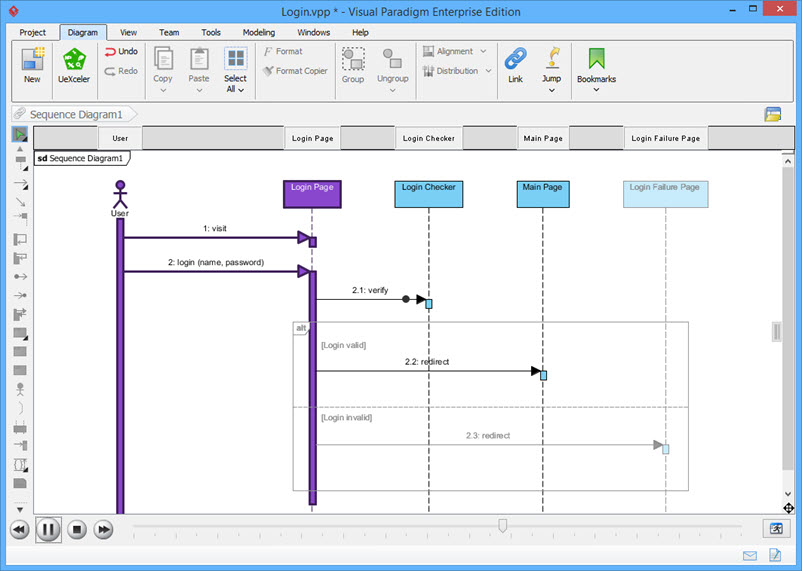802x571 pixels.
Task: Undo the last action
Action: coord(121,51)
